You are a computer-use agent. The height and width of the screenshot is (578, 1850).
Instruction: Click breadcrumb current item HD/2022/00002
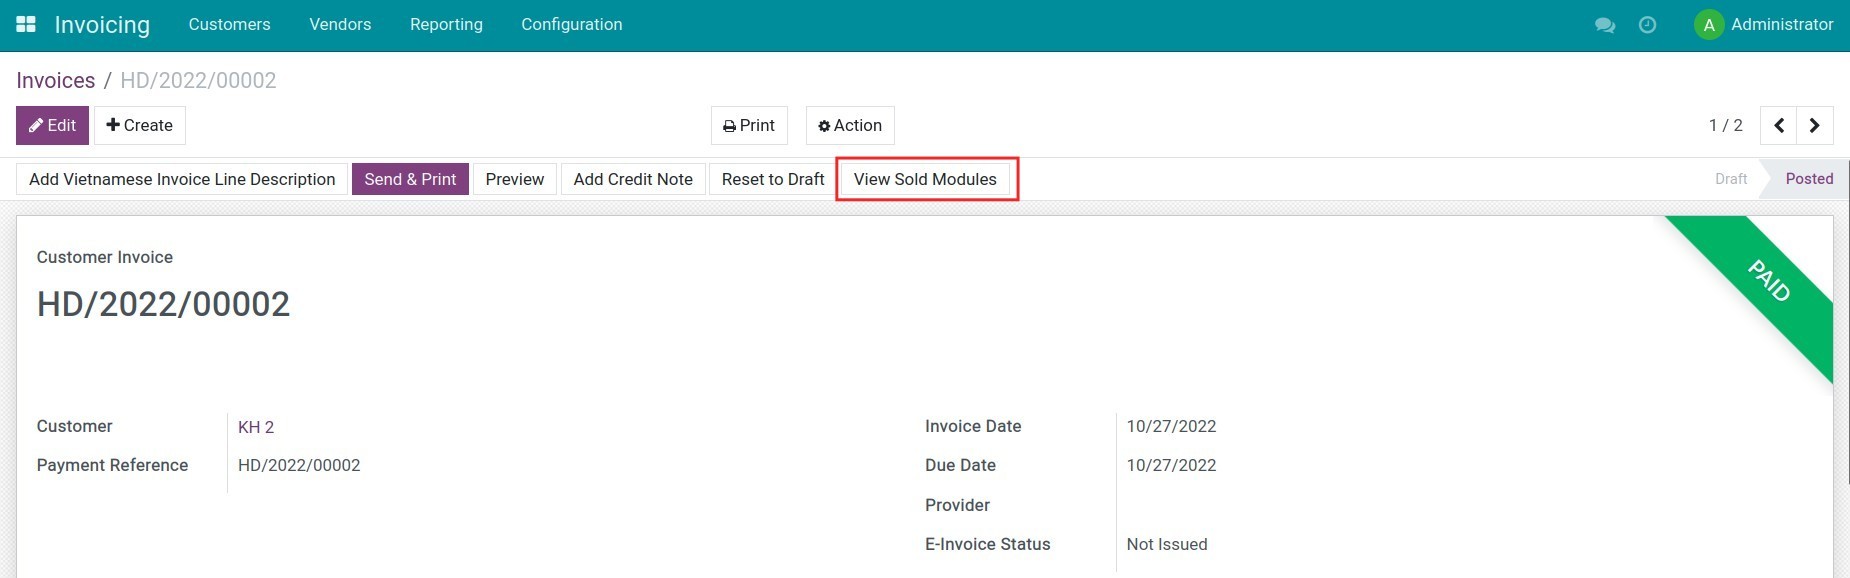198,80
